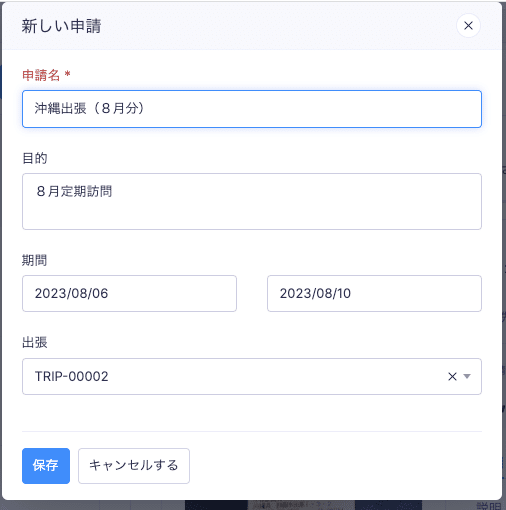The width and height of the screenshot is (506, 510).
Task: Click the TRIP-00002 value text
Action: (x=72, y=376)
